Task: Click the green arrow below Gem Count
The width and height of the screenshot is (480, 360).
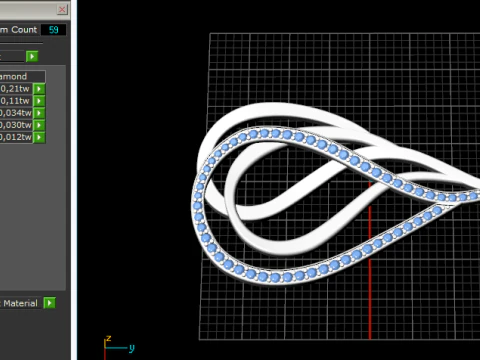Action: (32, 56)
